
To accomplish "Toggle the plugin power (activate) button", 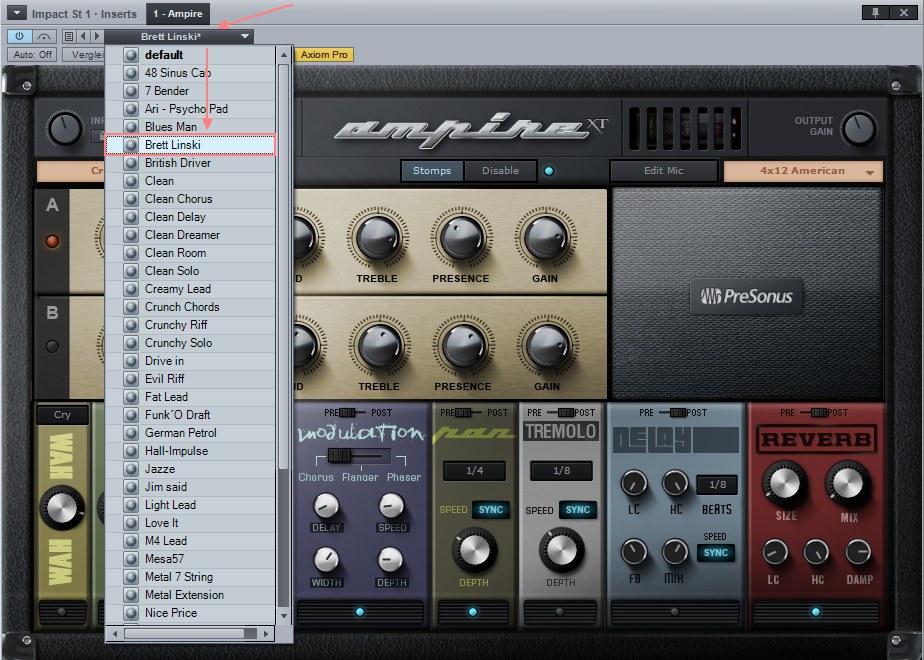I will click(x=19, y=37).
